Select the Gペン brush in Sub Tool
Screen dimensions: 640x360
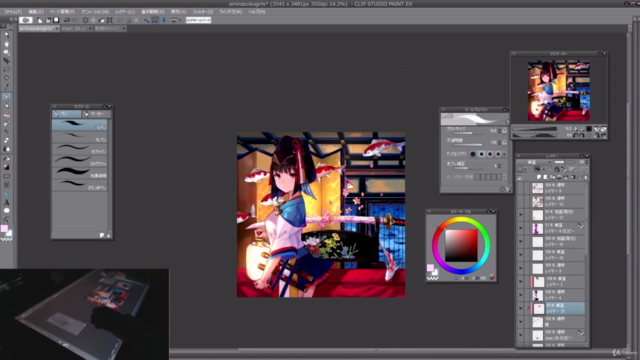point(80,125)
